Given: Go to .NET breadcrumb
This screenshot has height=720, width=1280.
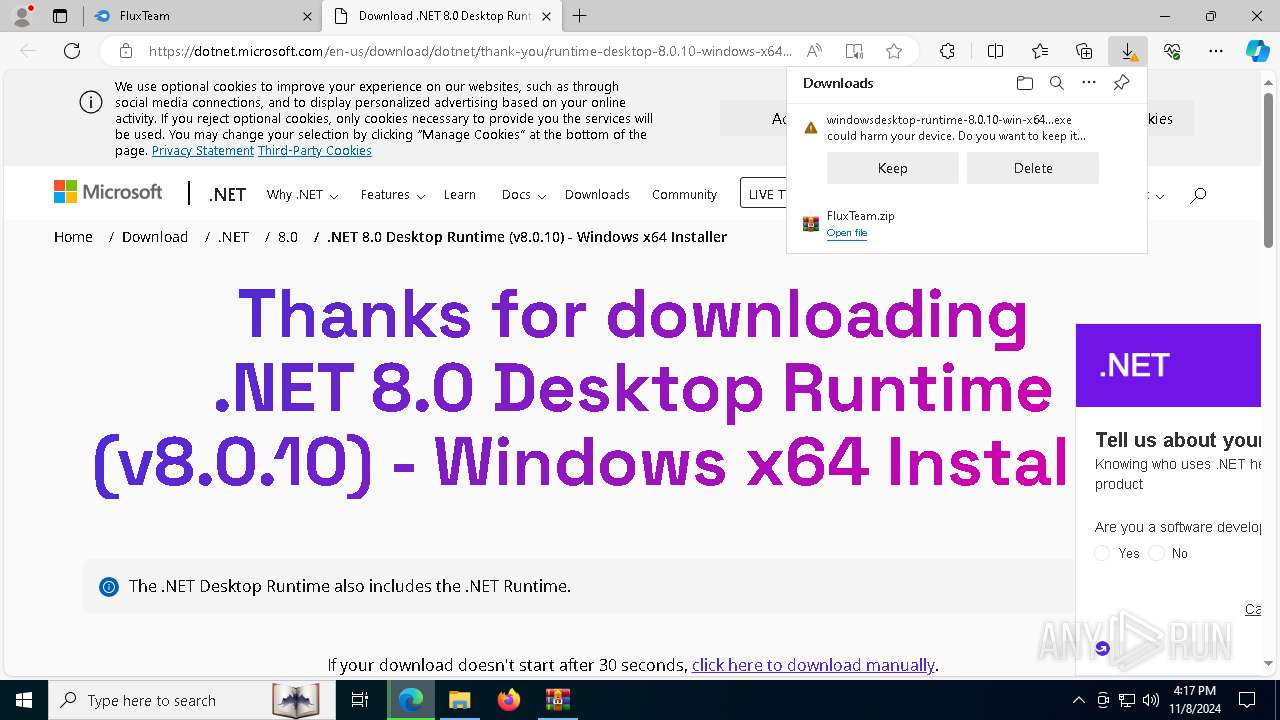Looking at the screenshot, I should [233, 237].
